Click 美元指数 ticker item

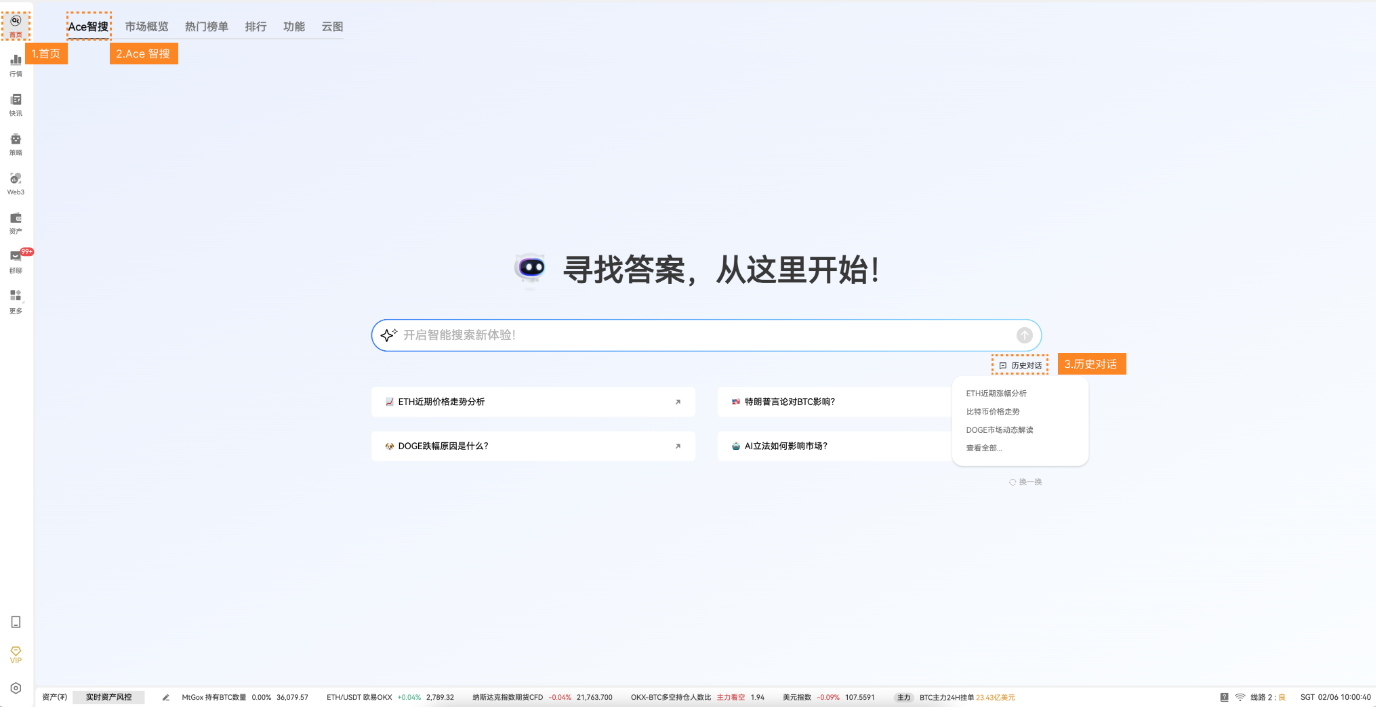pyautogui.click(x=829, y=697)
